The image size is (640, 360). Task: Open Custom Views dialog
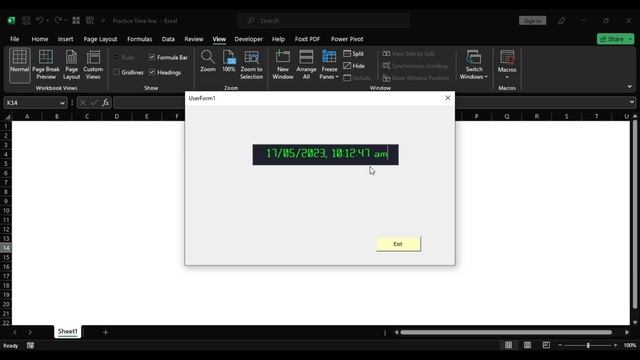(93, 64)
